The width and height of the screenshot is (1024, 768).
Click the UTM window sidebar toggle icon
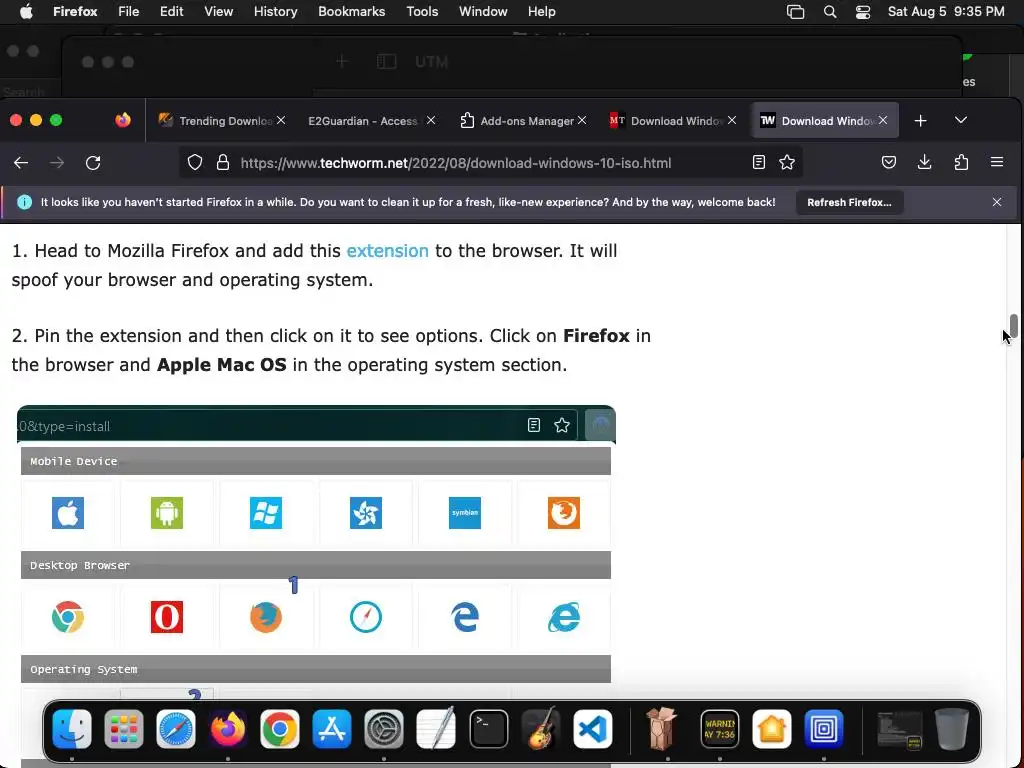click(x=387, y=62)
